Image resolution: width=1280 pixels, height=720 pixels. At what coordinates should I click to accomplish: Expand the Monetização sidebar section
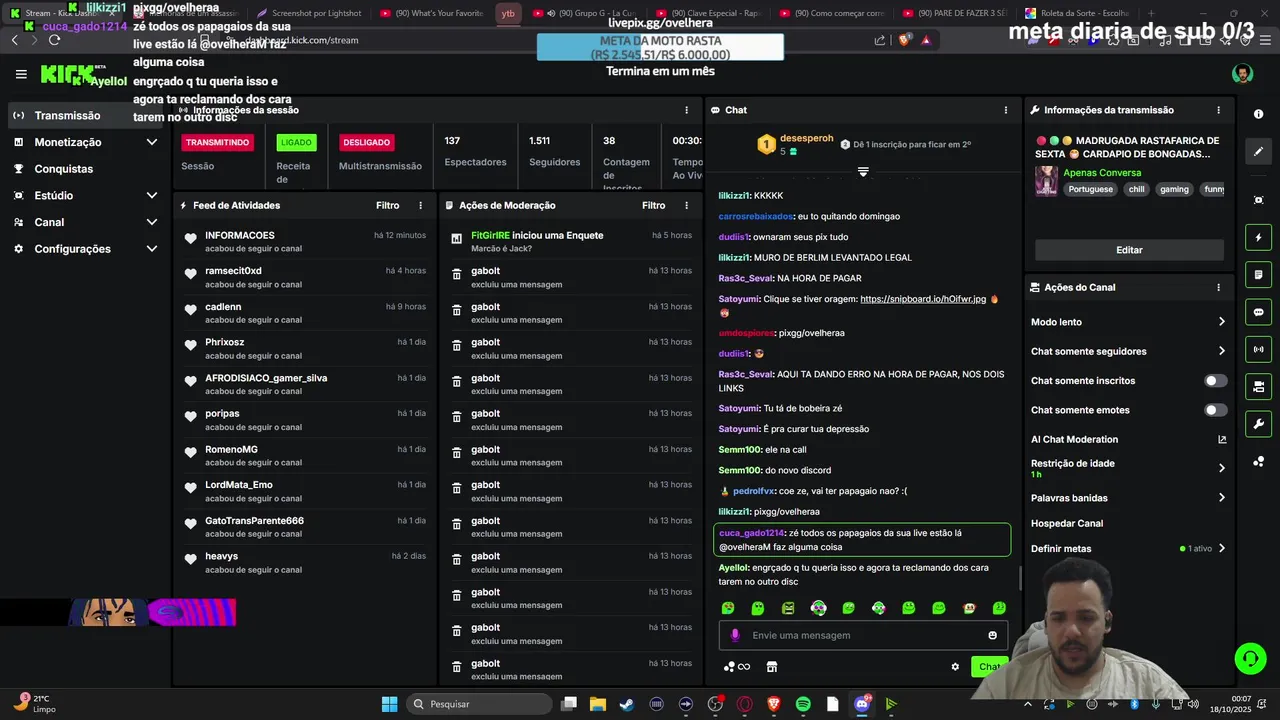pyautogui.click(x=152, y=142)
